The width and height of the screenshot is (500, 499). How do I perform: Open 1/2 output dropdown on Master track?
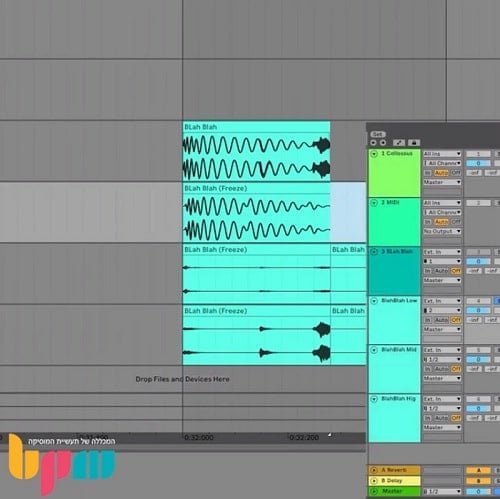(x=442, y=491)
